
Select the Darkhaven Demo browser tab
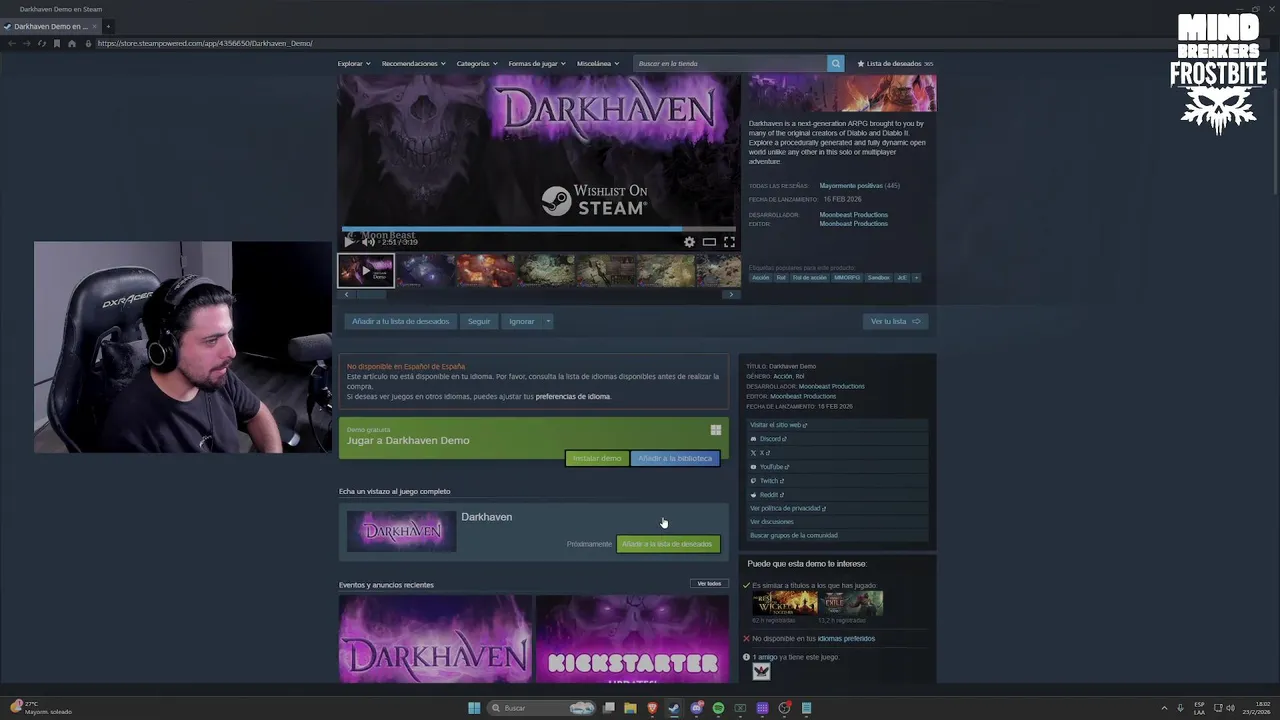pyautogui.click(x=50, y=26)
